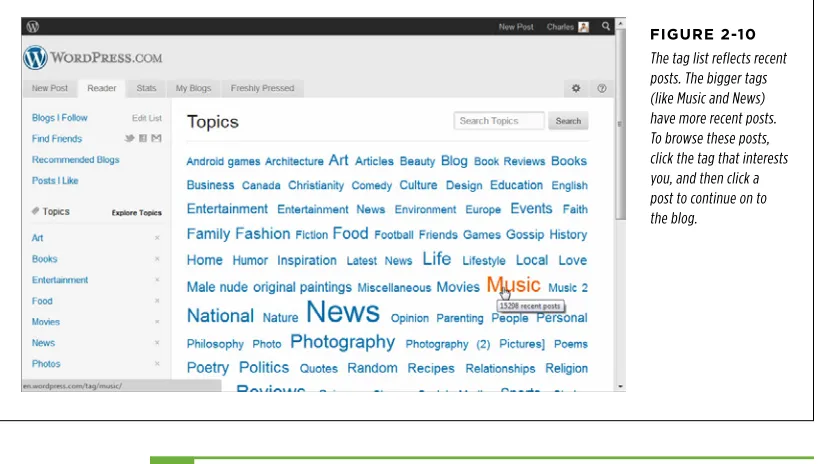Open the Freshly Pressed tab

(262, 88)
